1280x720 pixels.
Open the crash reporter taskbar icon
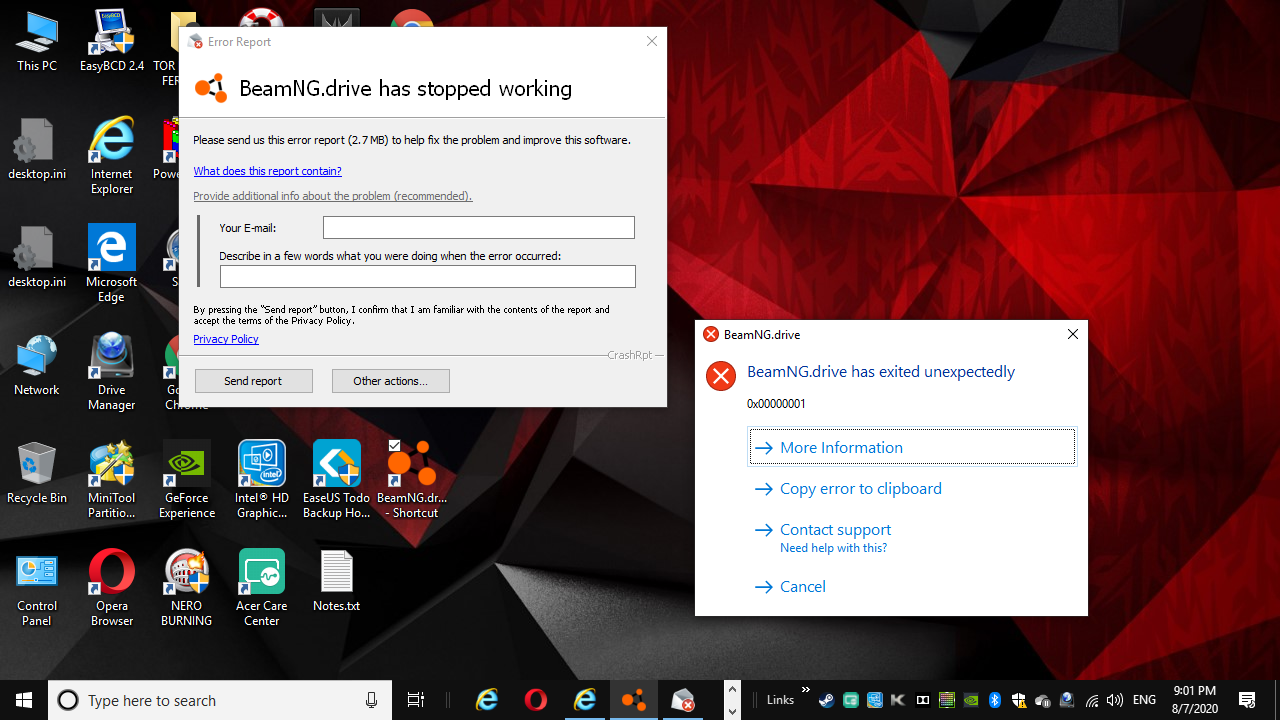pos(683,700)
